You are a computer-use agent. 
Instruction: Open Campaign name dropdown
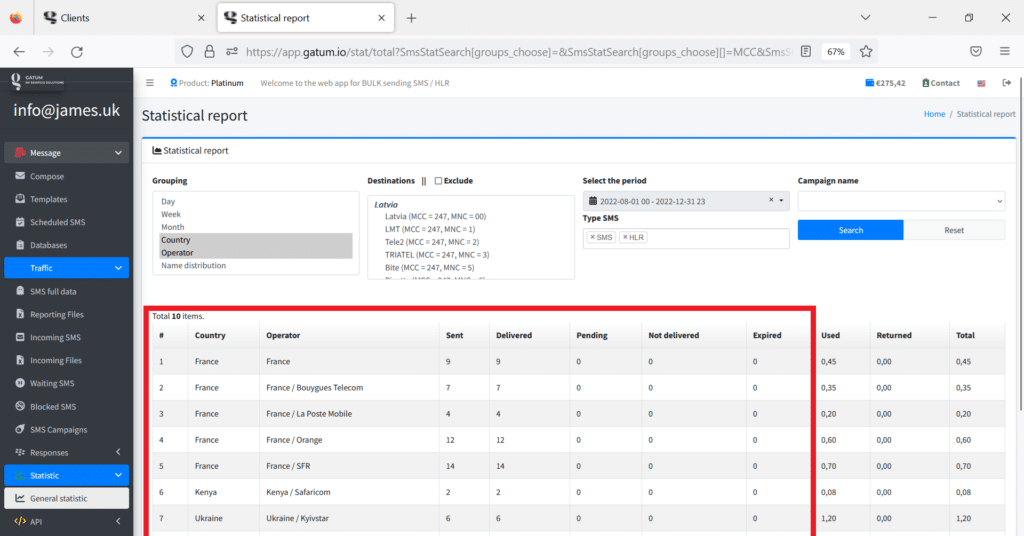click(x=901, y=201)
